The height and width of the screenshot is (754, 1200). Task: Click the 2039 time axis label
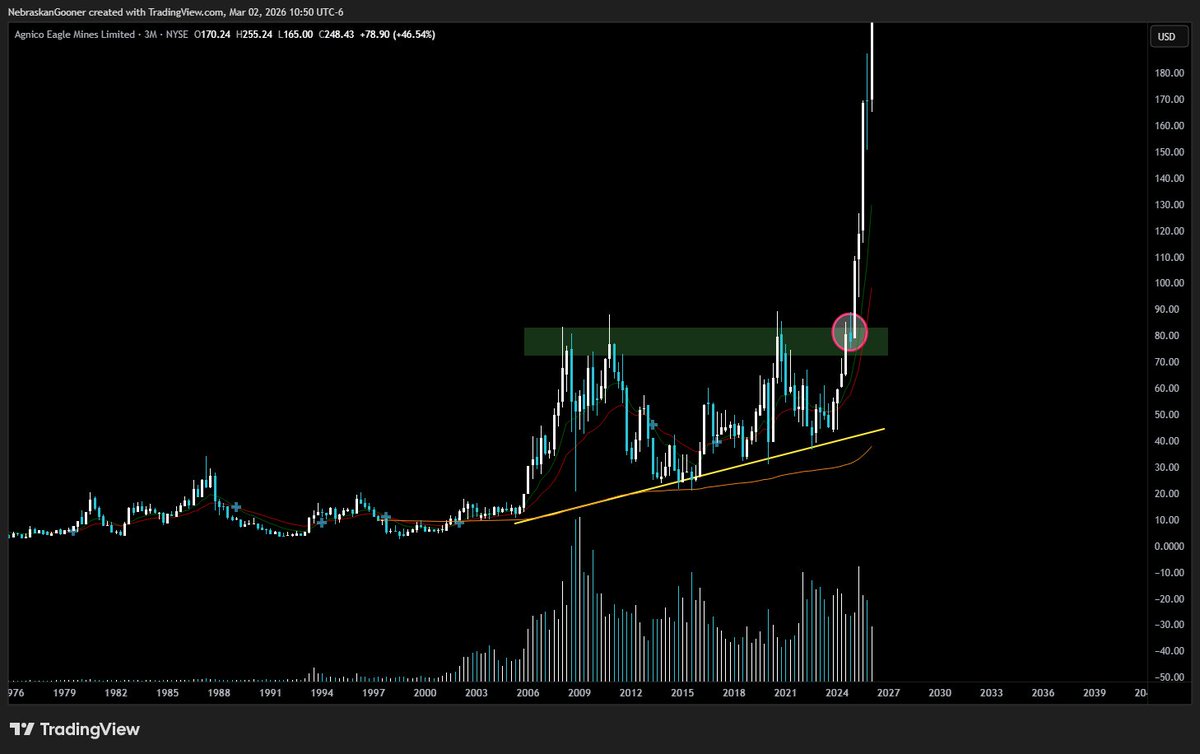[1094, 692]
